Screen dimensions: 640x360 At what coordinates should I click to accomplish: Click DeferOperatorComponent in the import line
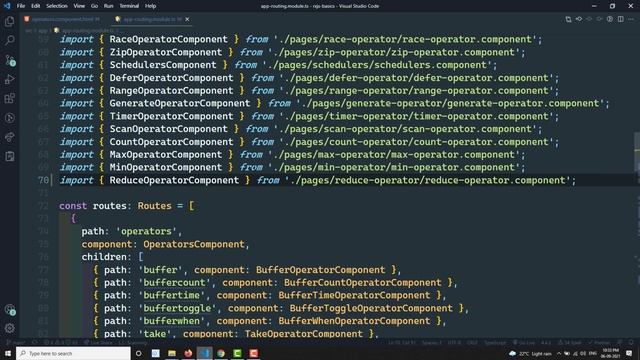coord(171,78)
